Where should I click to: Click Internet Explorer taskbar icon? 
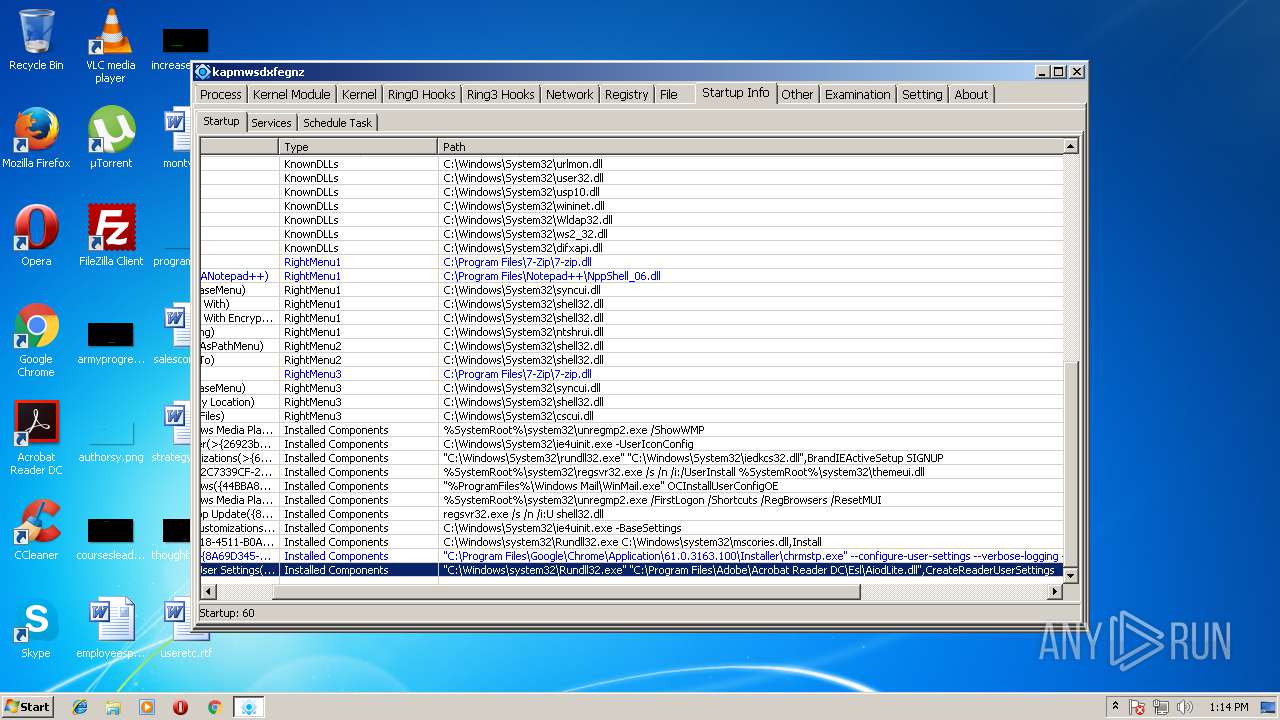click(x=80, y=707)
